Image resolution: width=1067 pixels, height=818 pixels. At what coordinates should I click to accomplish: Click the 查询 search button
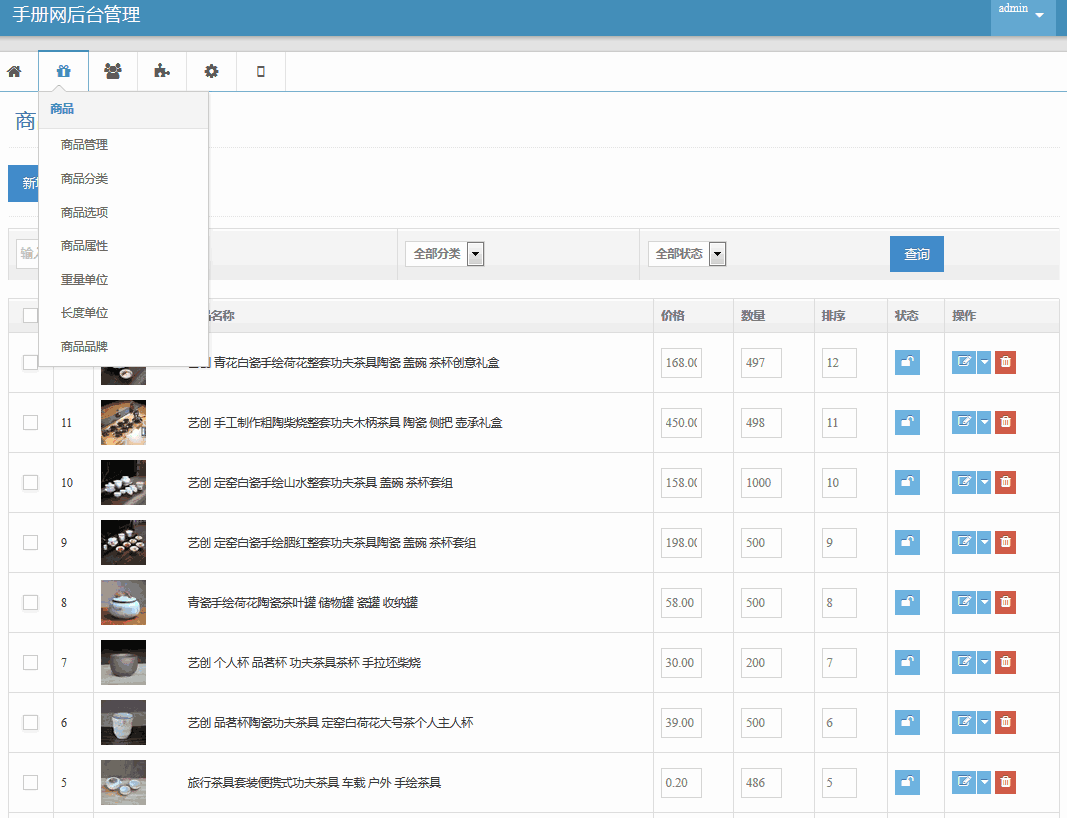(x=916, y=254)
